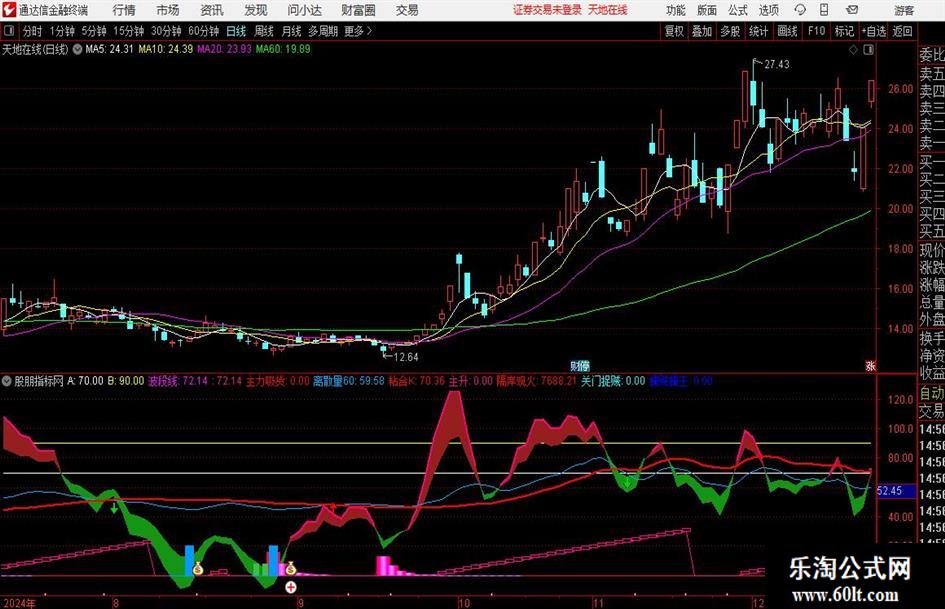The image size is (945, 609).
Task: Click the 天地在线 stock name link
Action: pyautogui.click(x=608, y=10)
